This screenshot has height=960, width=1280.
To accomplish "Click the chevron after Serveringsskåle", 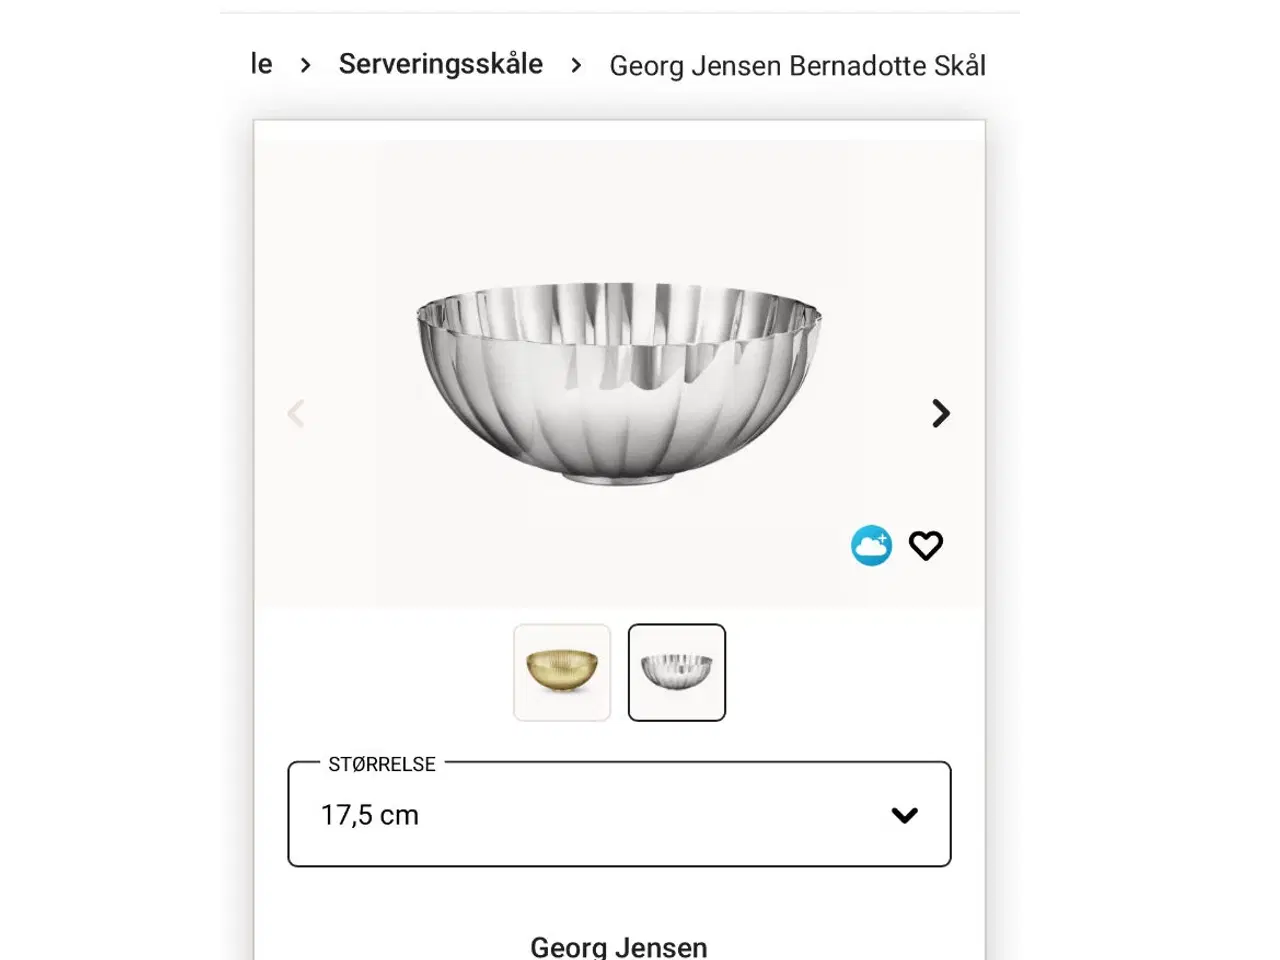I will [576, 65].
